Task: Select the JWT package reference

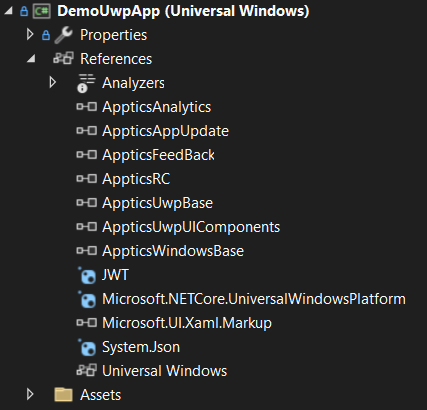Action: point(115,275)
